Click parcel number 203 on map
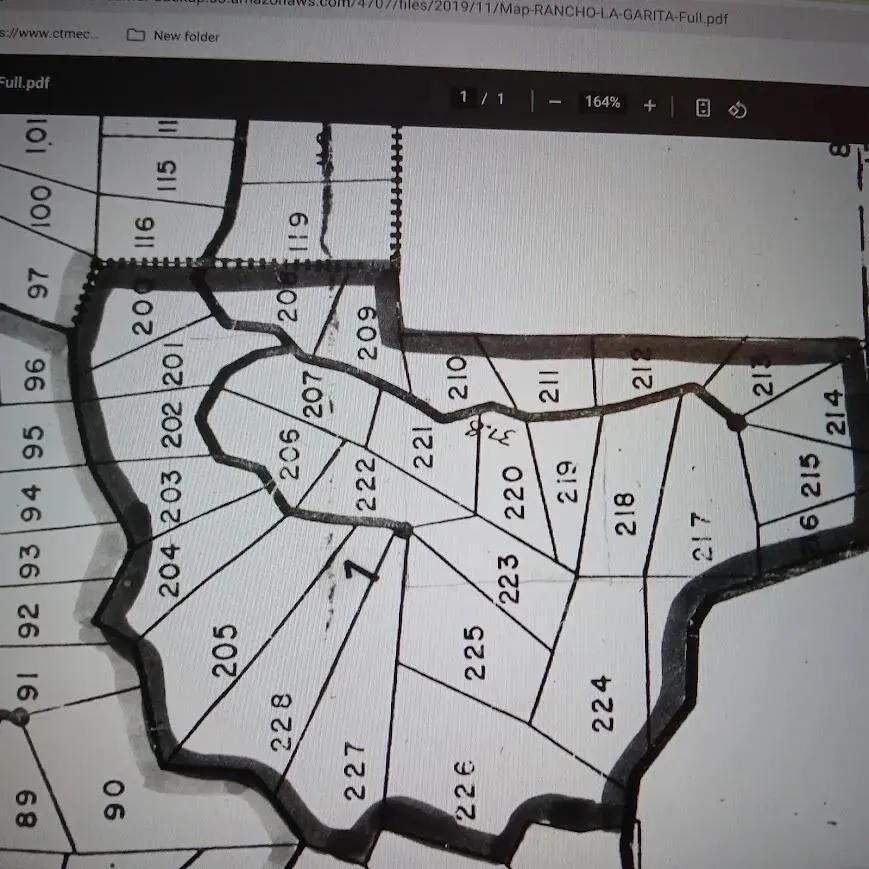Screen dimensions: 869x869 (x=171, y=495)
